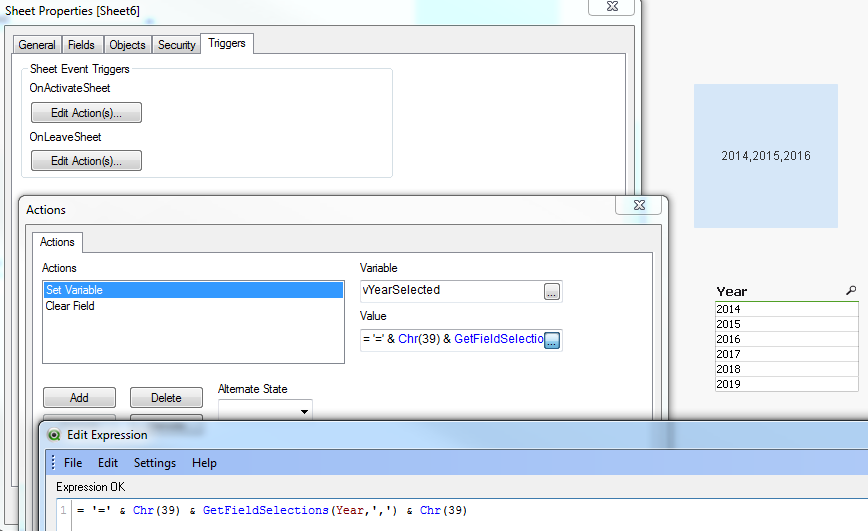Select 2015 in the Year list box
Viewport: 868px width, 531px height.
pyautogui.click(x=787, y=324)
